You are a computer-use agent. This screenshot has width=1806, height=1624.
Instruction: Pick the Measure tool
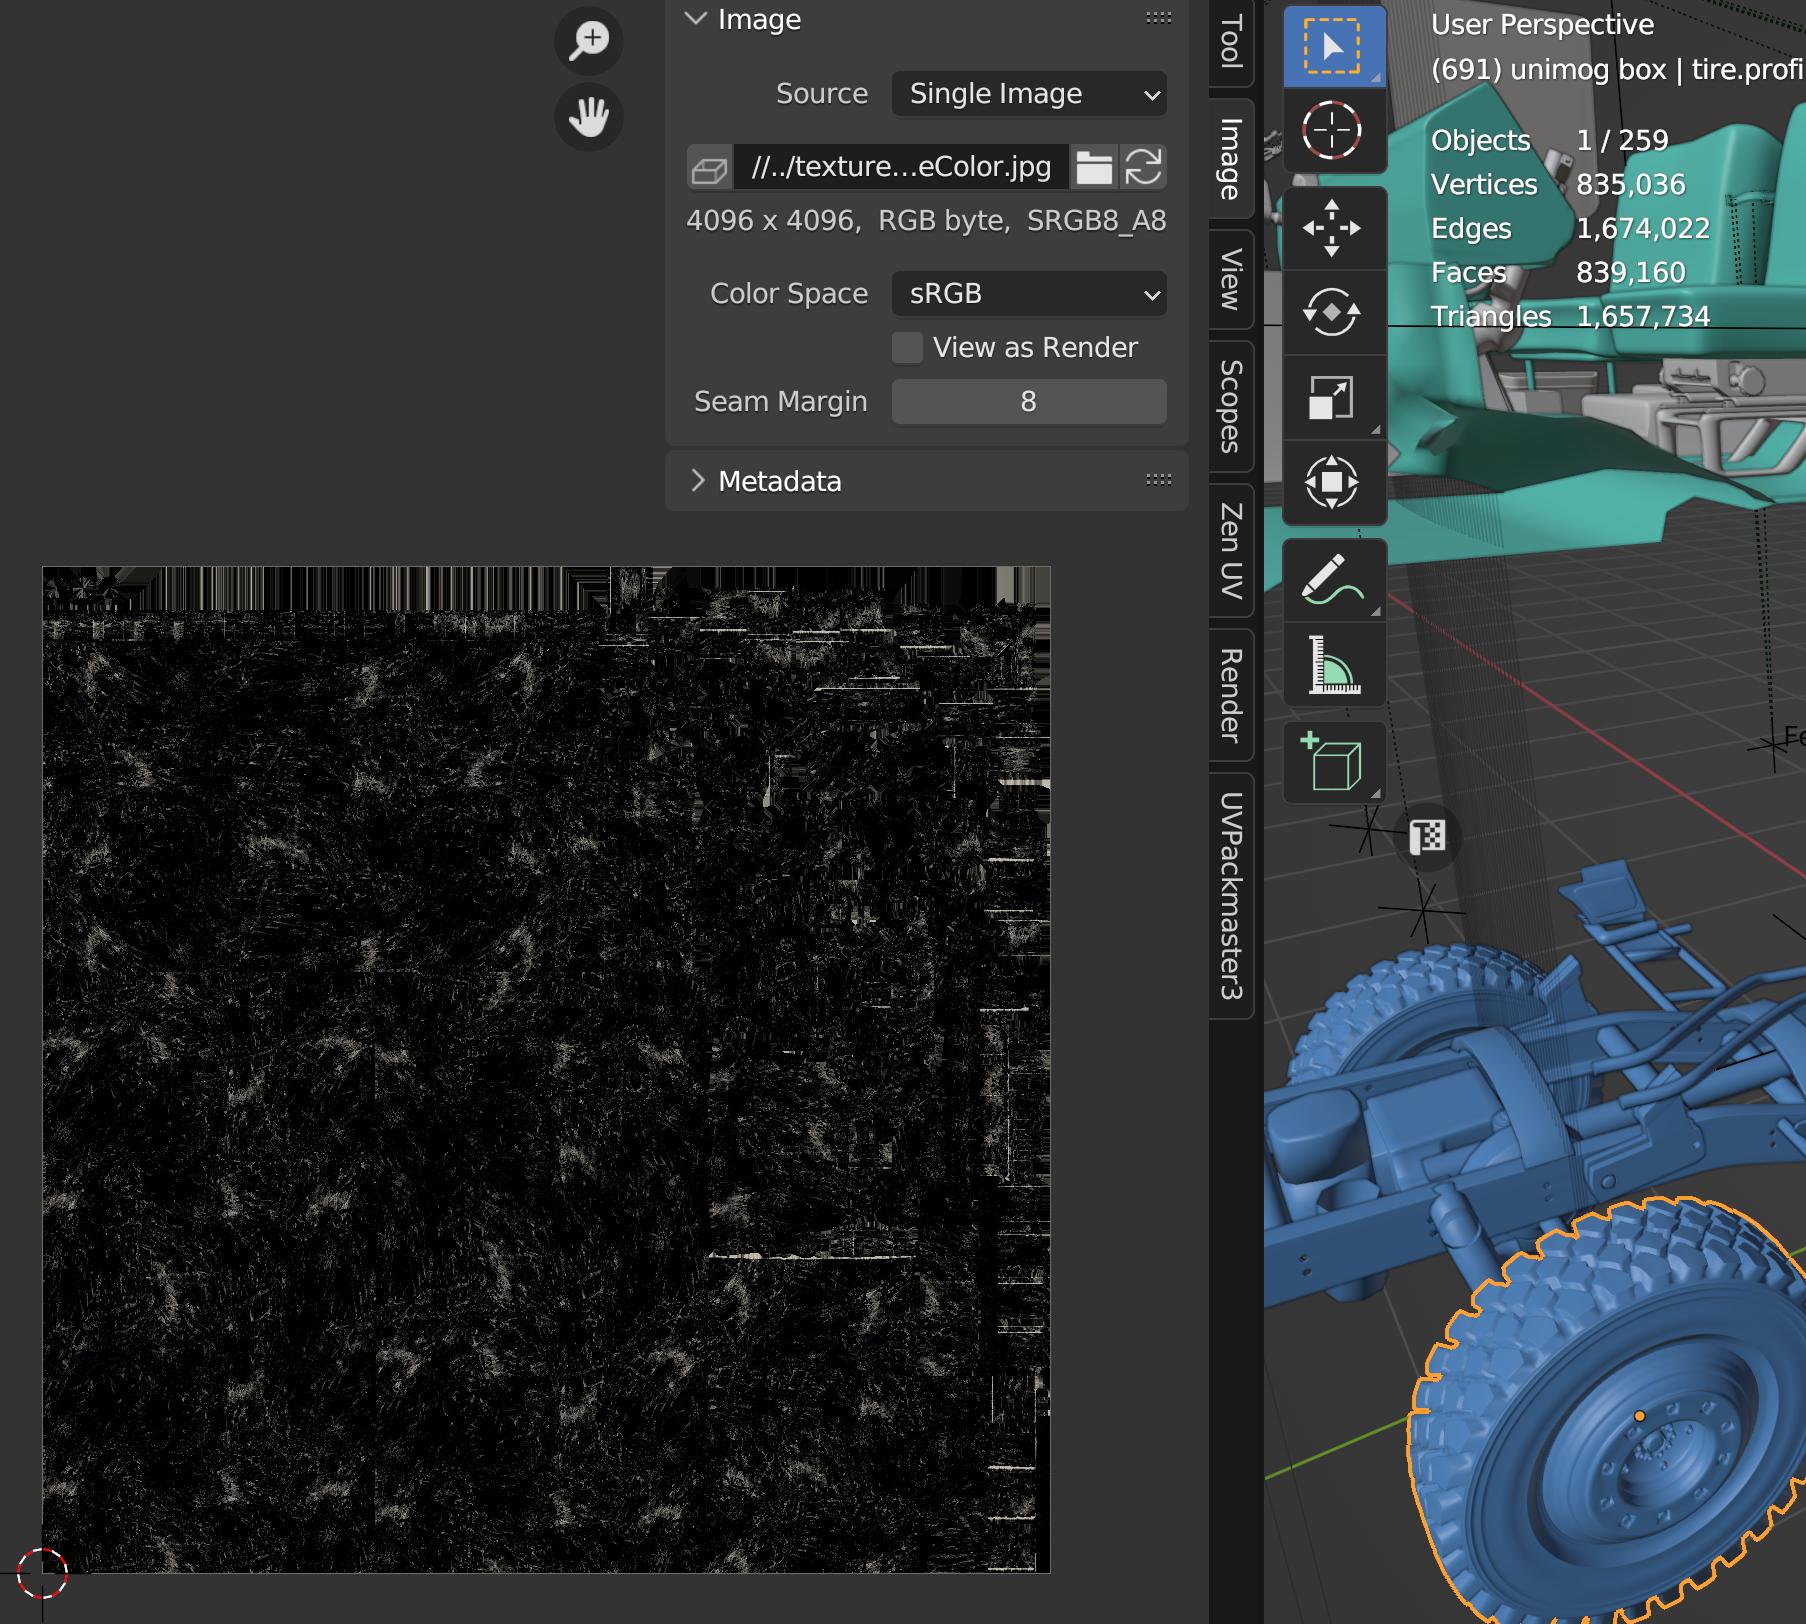(x=1333, y=665)
